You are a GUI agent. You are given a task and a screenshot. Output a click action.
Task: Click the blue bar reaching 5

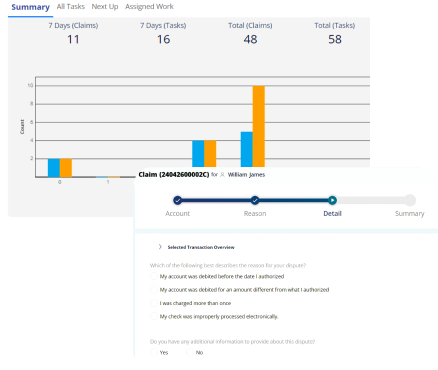click(x=247, y=149)
